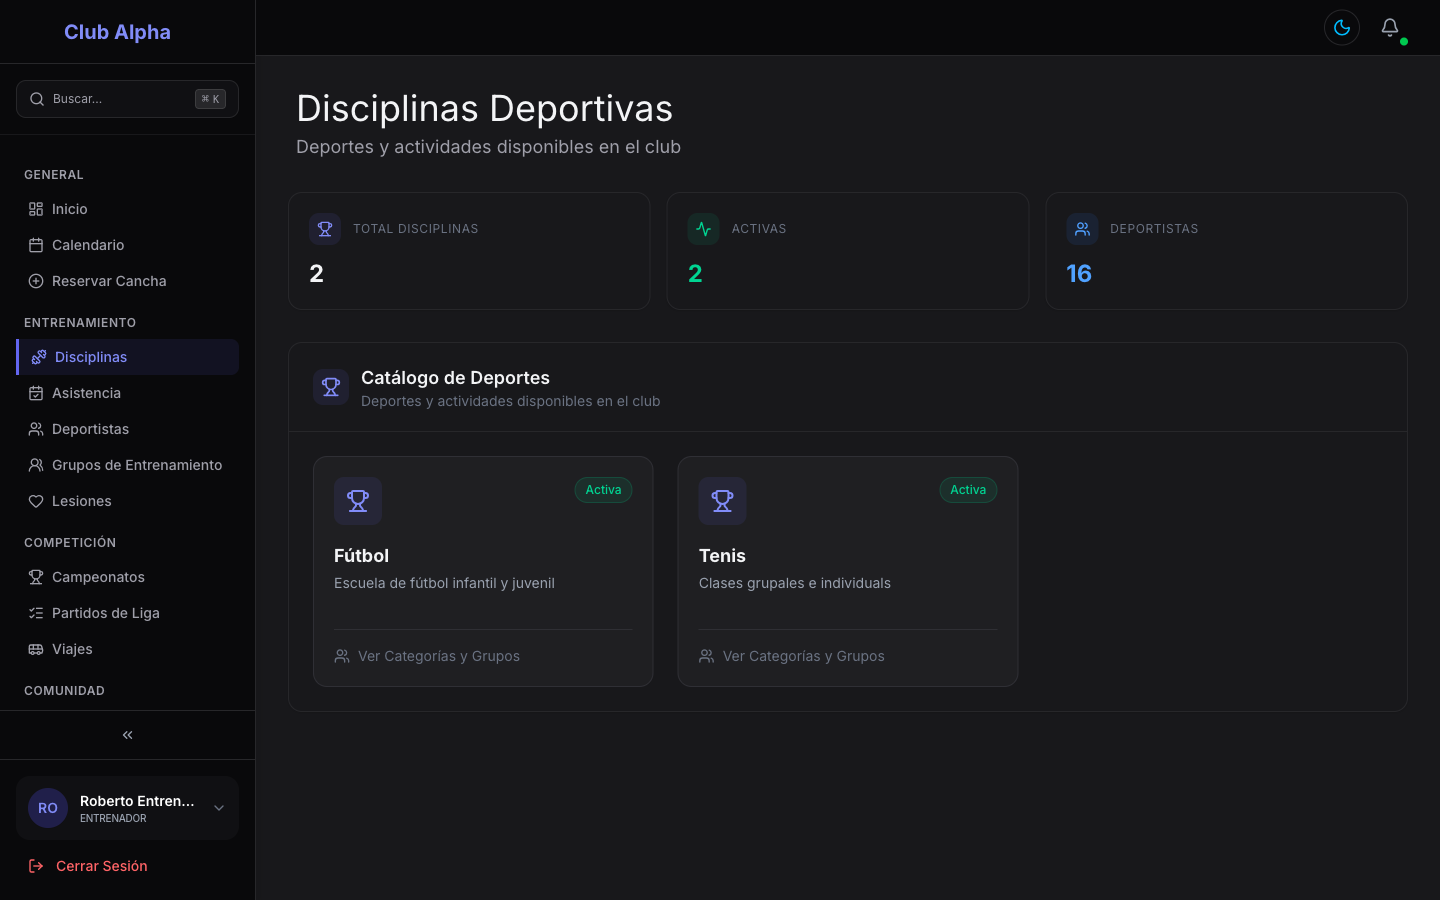The image size is (1440, 900).
Task: Click the Inicio dashboard icon
Action: [x=36, y=209]
